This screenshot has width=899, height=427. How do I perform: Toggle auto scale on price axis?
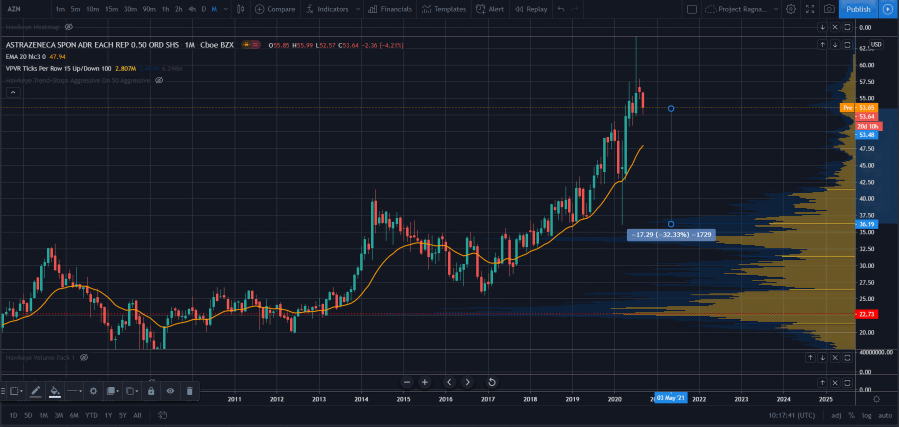[883, 415]
